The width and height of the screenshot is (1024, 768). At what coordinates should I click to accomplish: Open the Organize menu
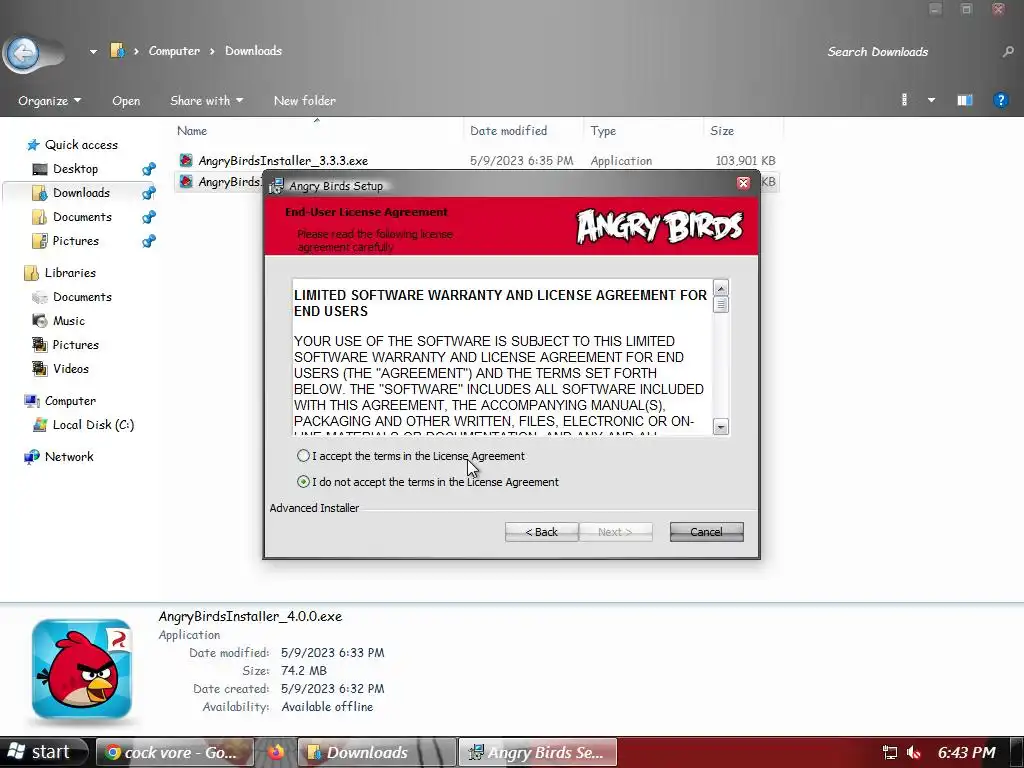(x=50, y=101)
